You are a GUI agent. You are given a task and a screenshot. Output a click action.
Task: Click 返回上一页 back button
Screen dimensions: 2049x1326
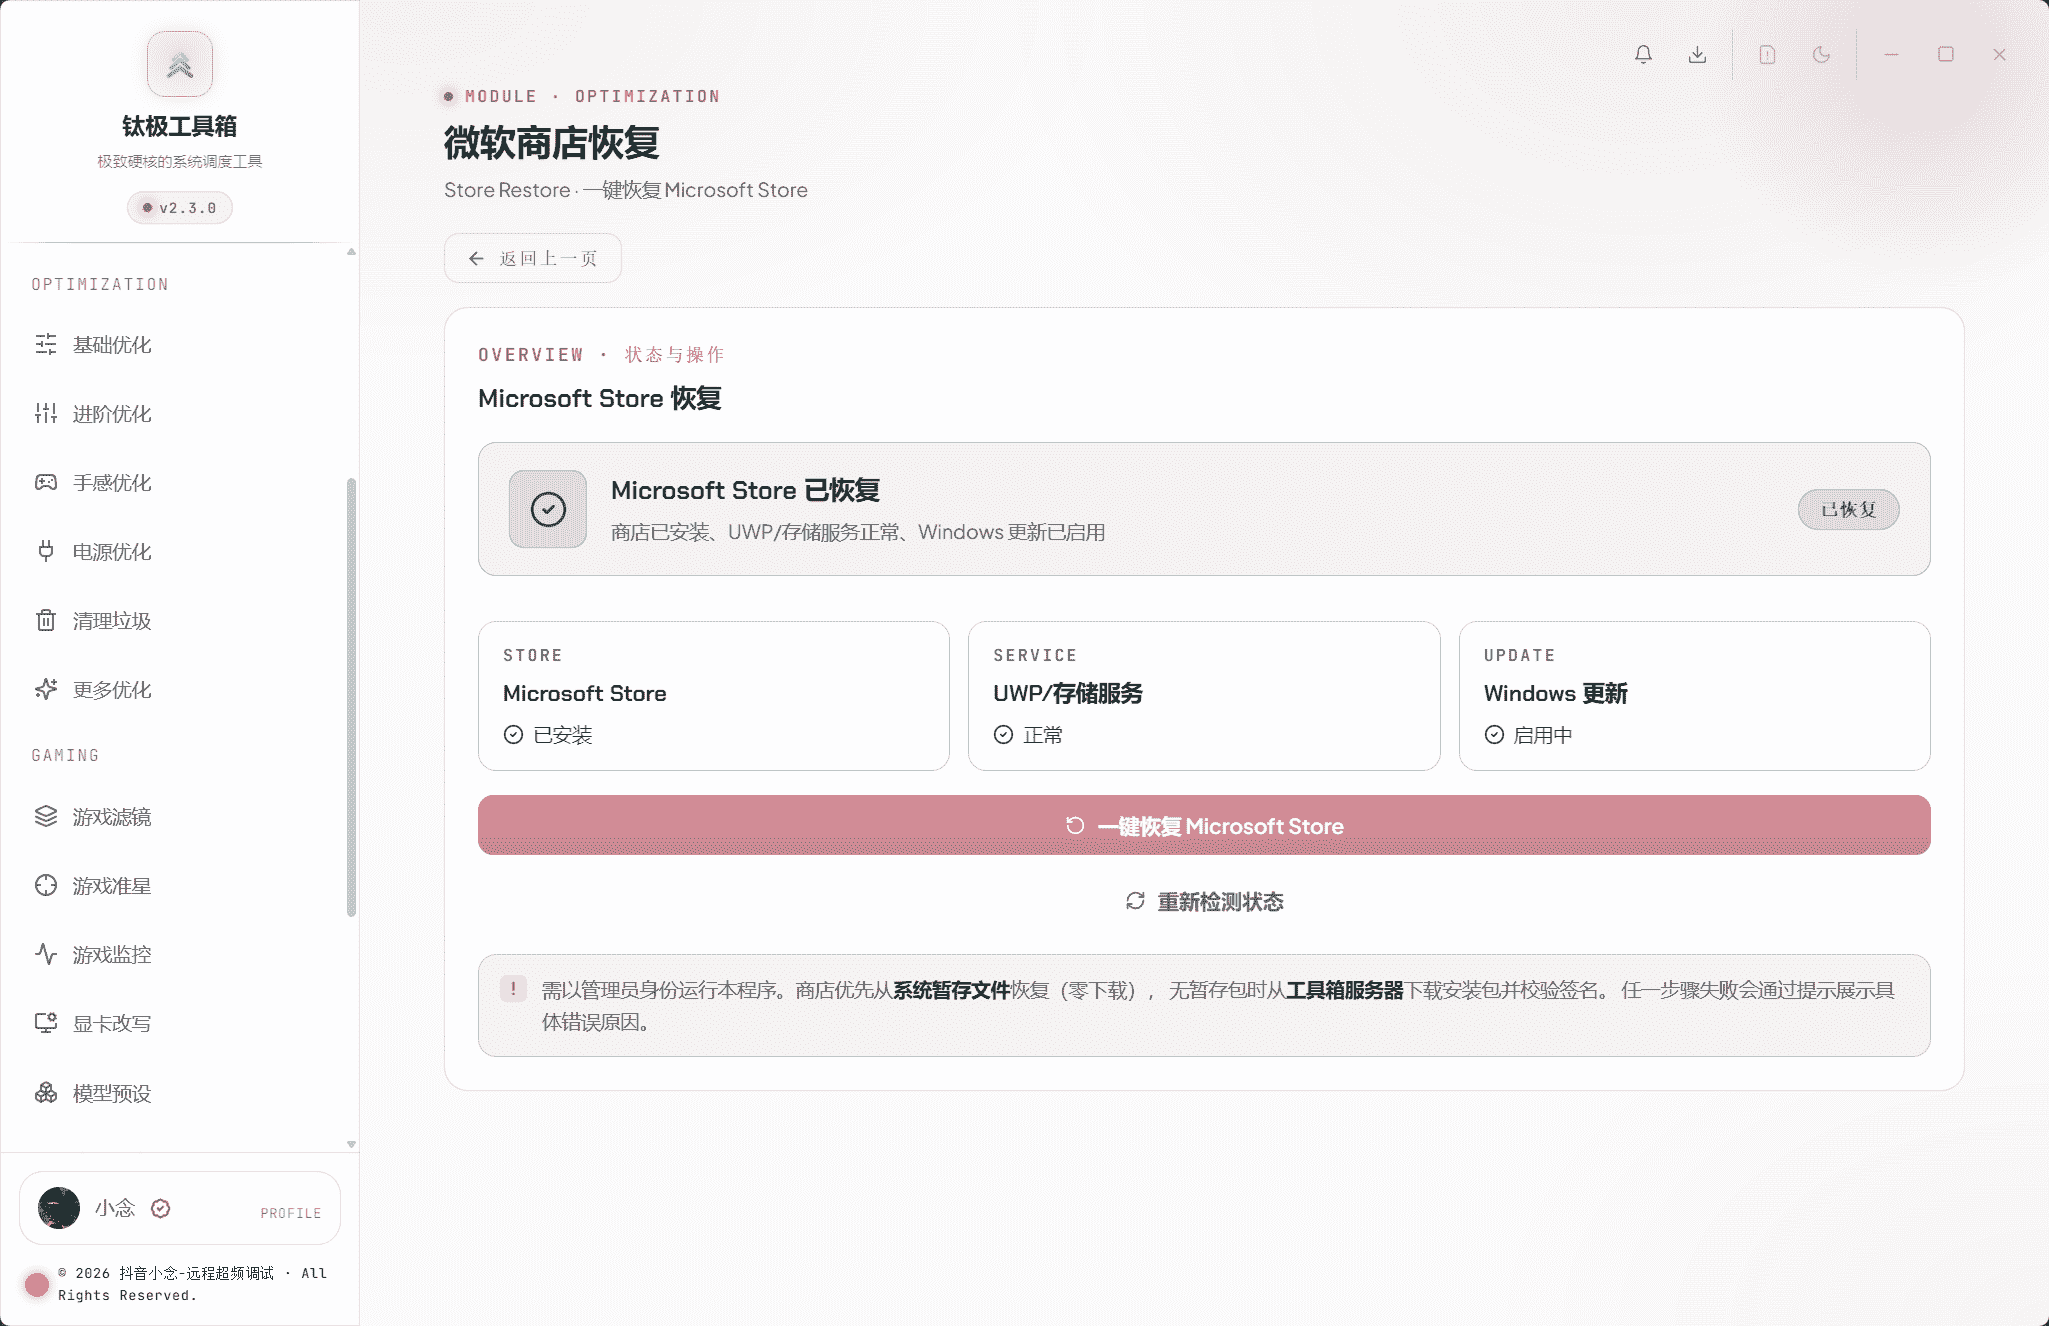point(533,258)
